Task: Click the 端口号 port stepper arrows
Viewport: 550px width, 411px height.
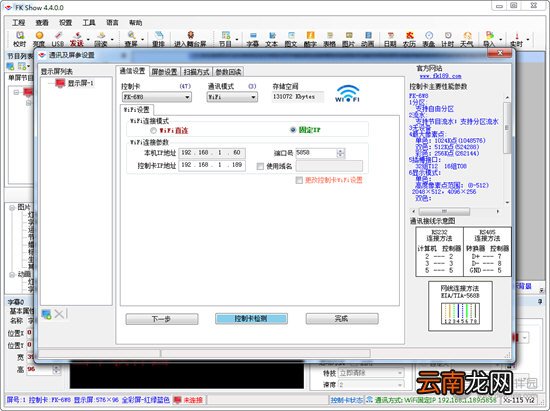Action: (x=340, y=153)
